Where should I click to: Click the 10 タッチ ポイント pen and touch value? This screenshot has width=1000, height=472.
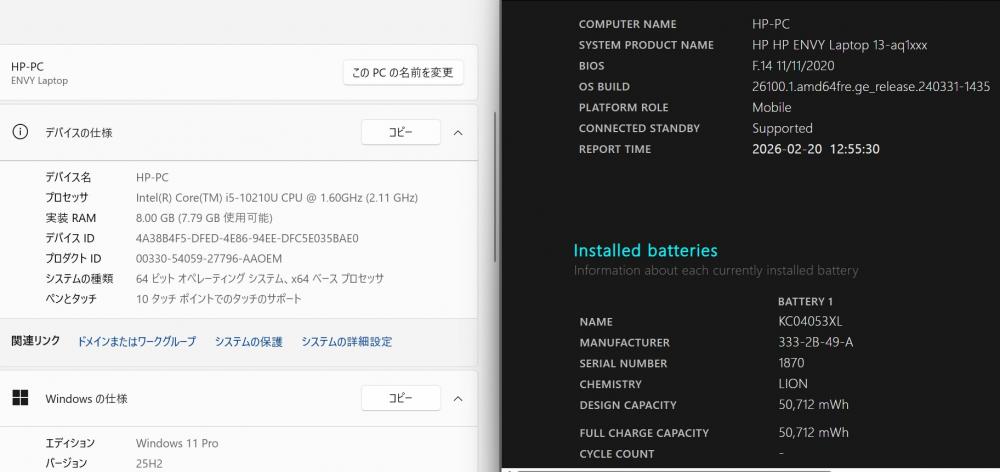(x=219, y=299)
